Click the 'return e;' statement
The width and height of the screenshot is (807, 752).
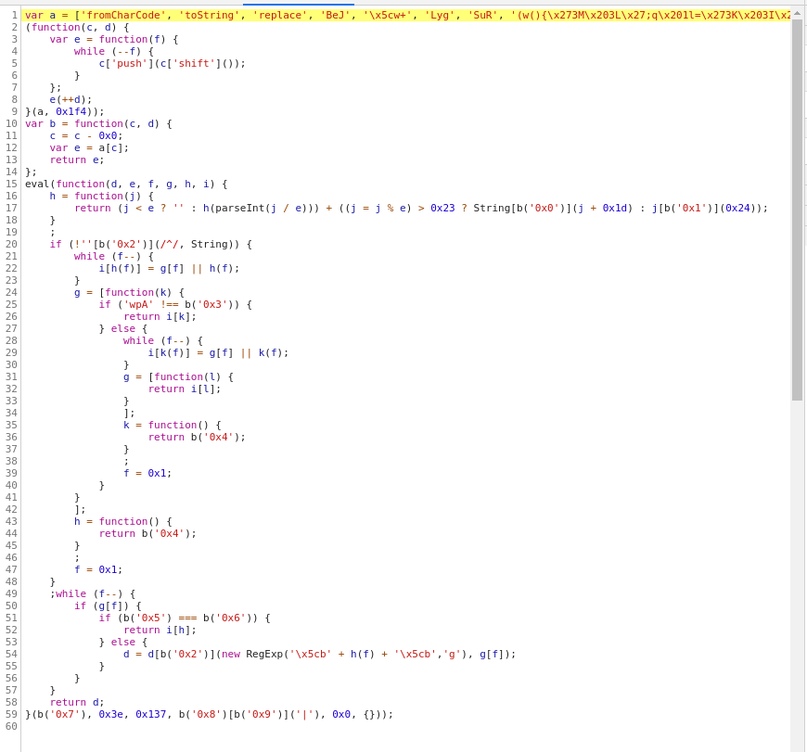coord(77,160)
